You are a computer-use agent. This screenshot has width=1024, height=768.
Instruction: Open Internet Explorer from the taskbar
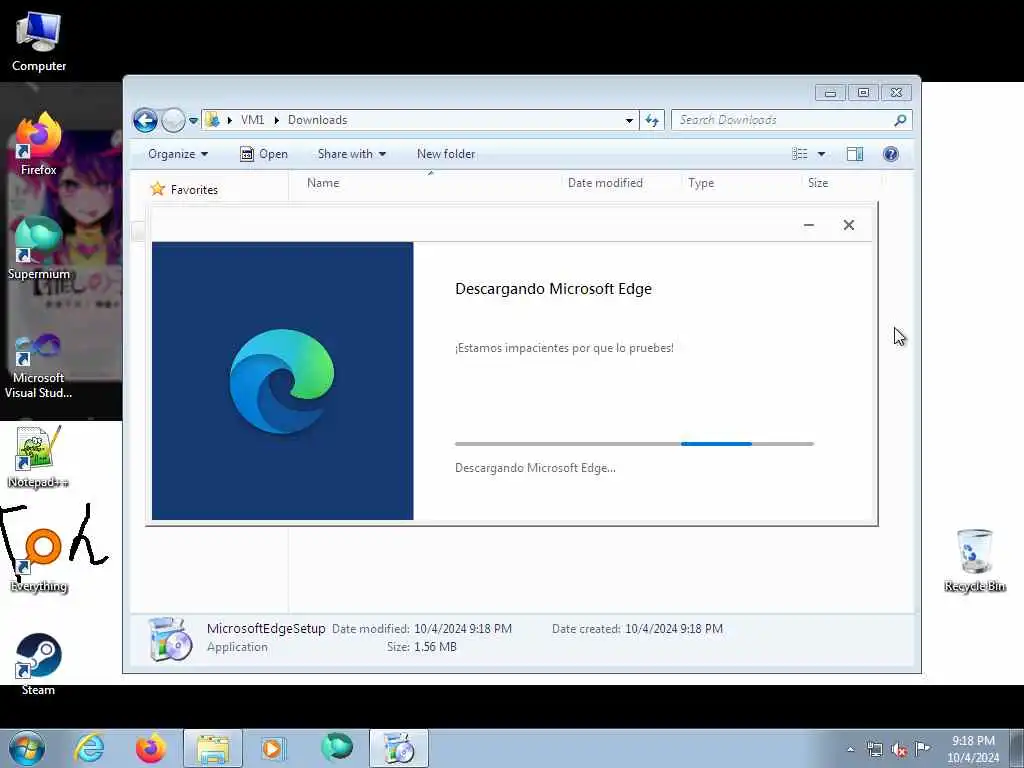89,748
